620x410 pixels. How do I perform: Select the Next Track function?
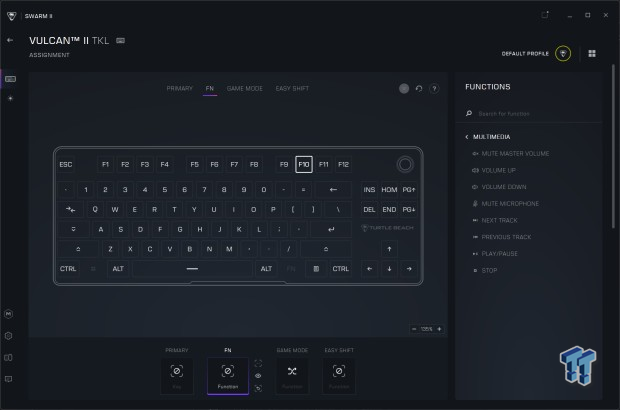point(495,220)
